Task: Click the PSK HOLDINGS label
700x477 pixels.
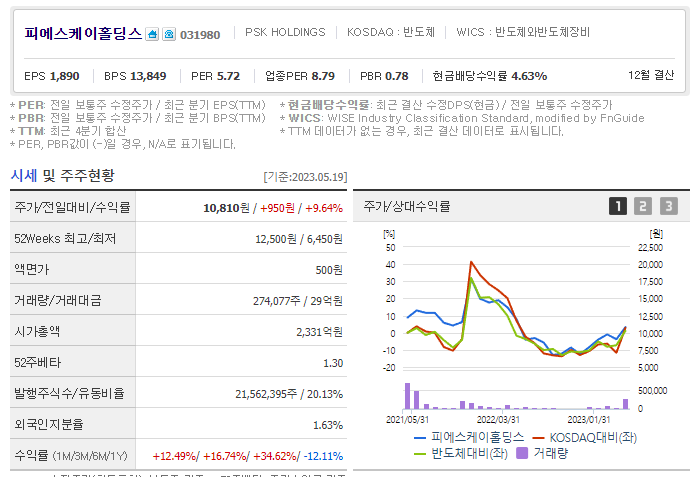Action: point(285,32)
